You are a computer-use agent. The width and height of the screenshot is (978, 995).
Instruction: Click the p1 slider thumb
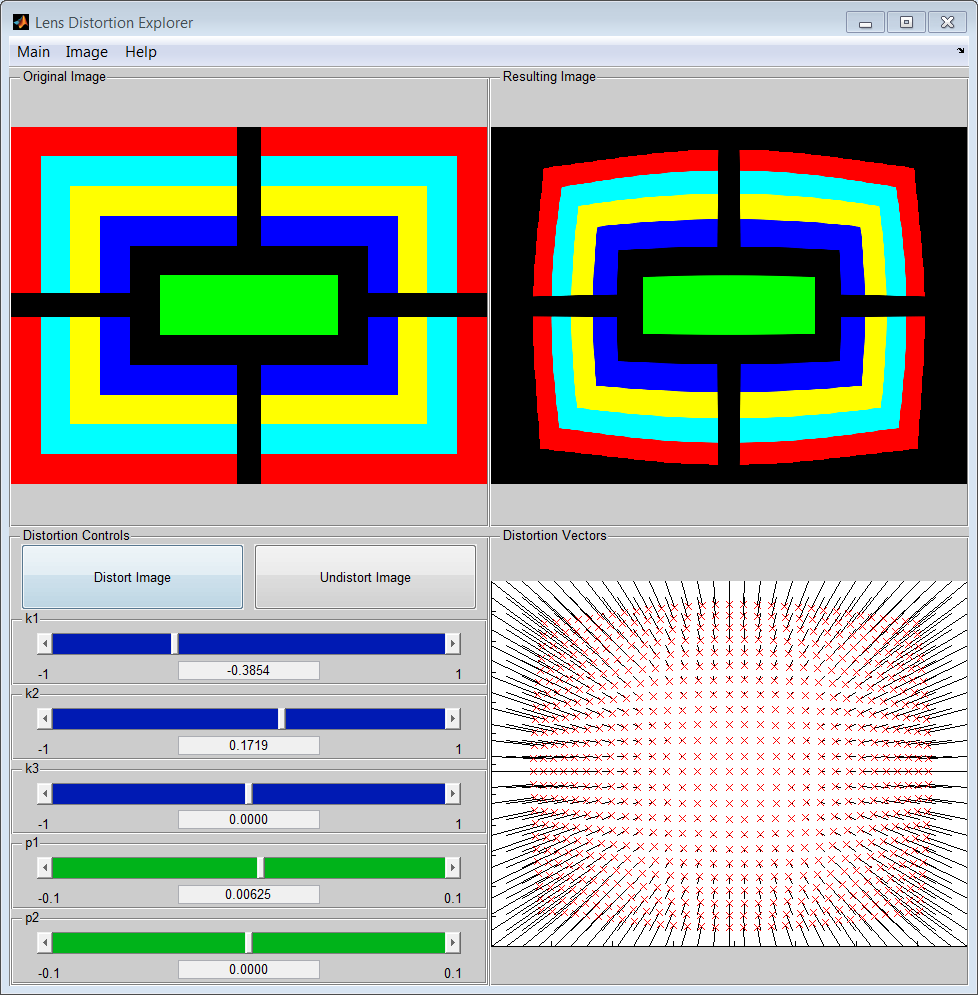(260, 867)
